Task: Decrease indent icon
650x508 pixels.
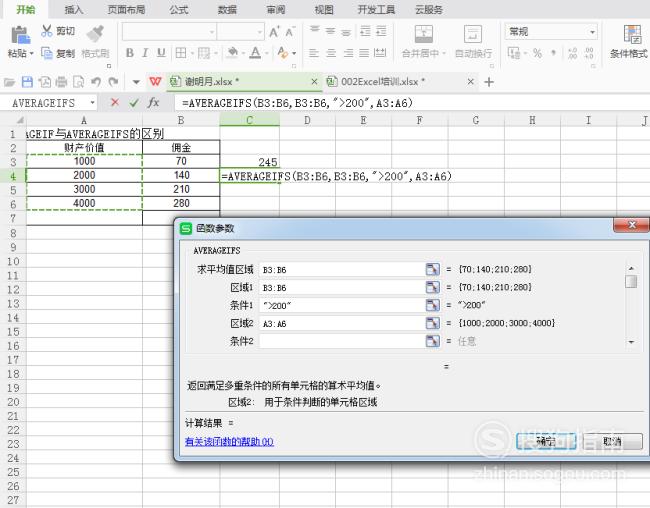Action: coord(365,31)
